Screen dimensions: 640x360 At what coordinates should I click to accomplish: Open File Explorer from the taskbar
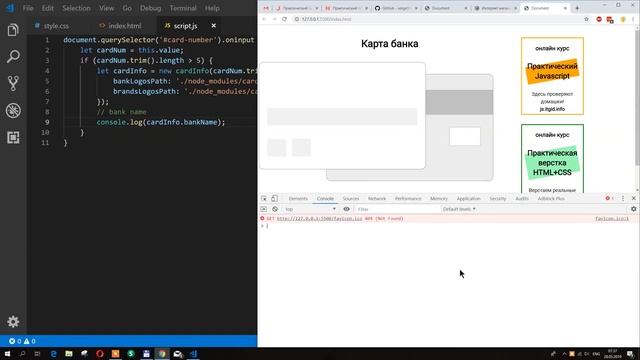click(69, 354)
